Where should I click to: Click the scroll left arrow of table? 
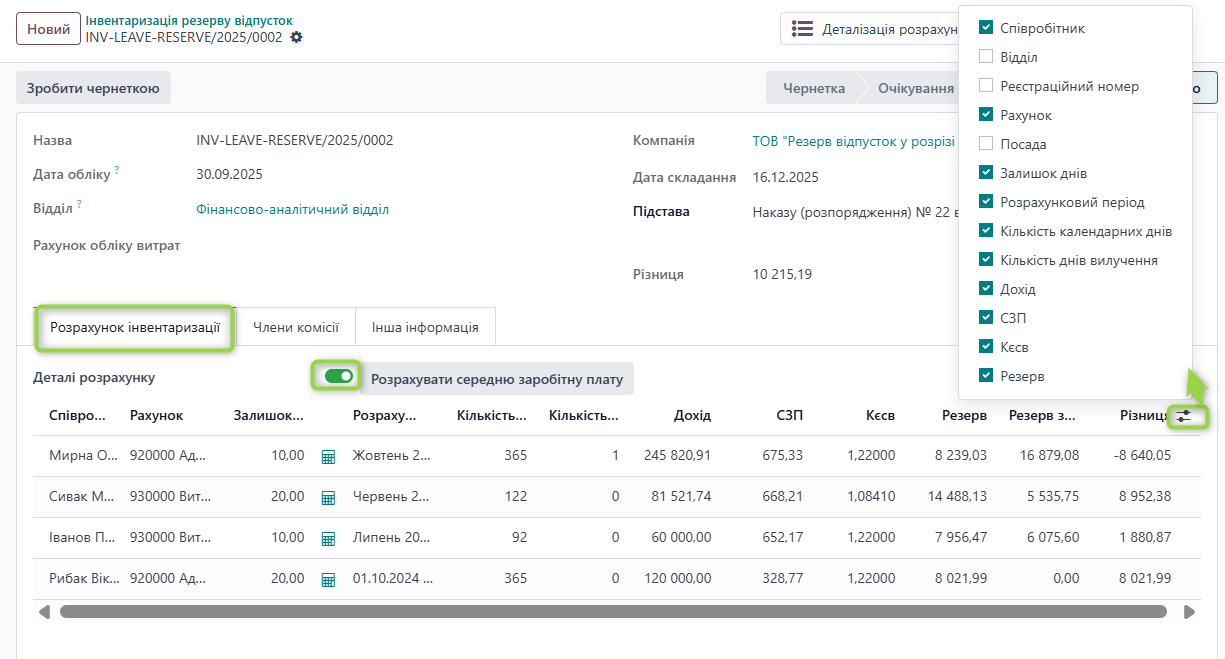click(44, 611)
